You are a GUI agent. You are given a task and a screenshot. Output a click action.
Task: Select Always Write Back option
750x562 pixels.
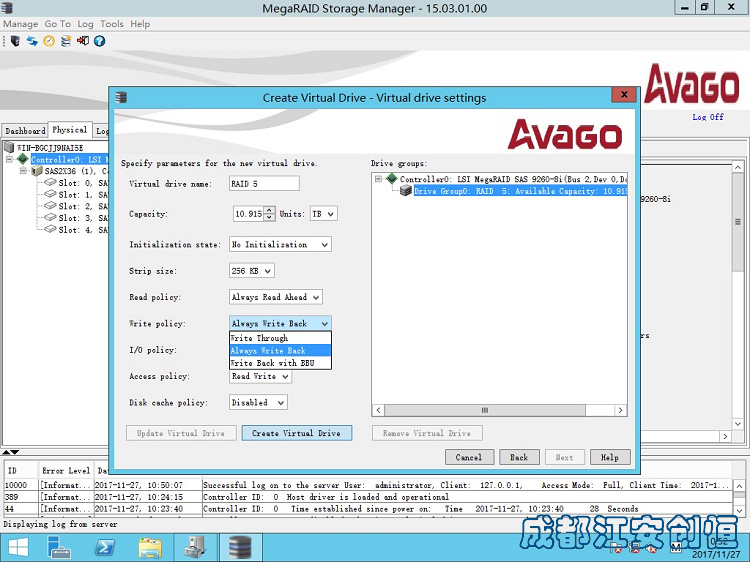pos(280,351)
